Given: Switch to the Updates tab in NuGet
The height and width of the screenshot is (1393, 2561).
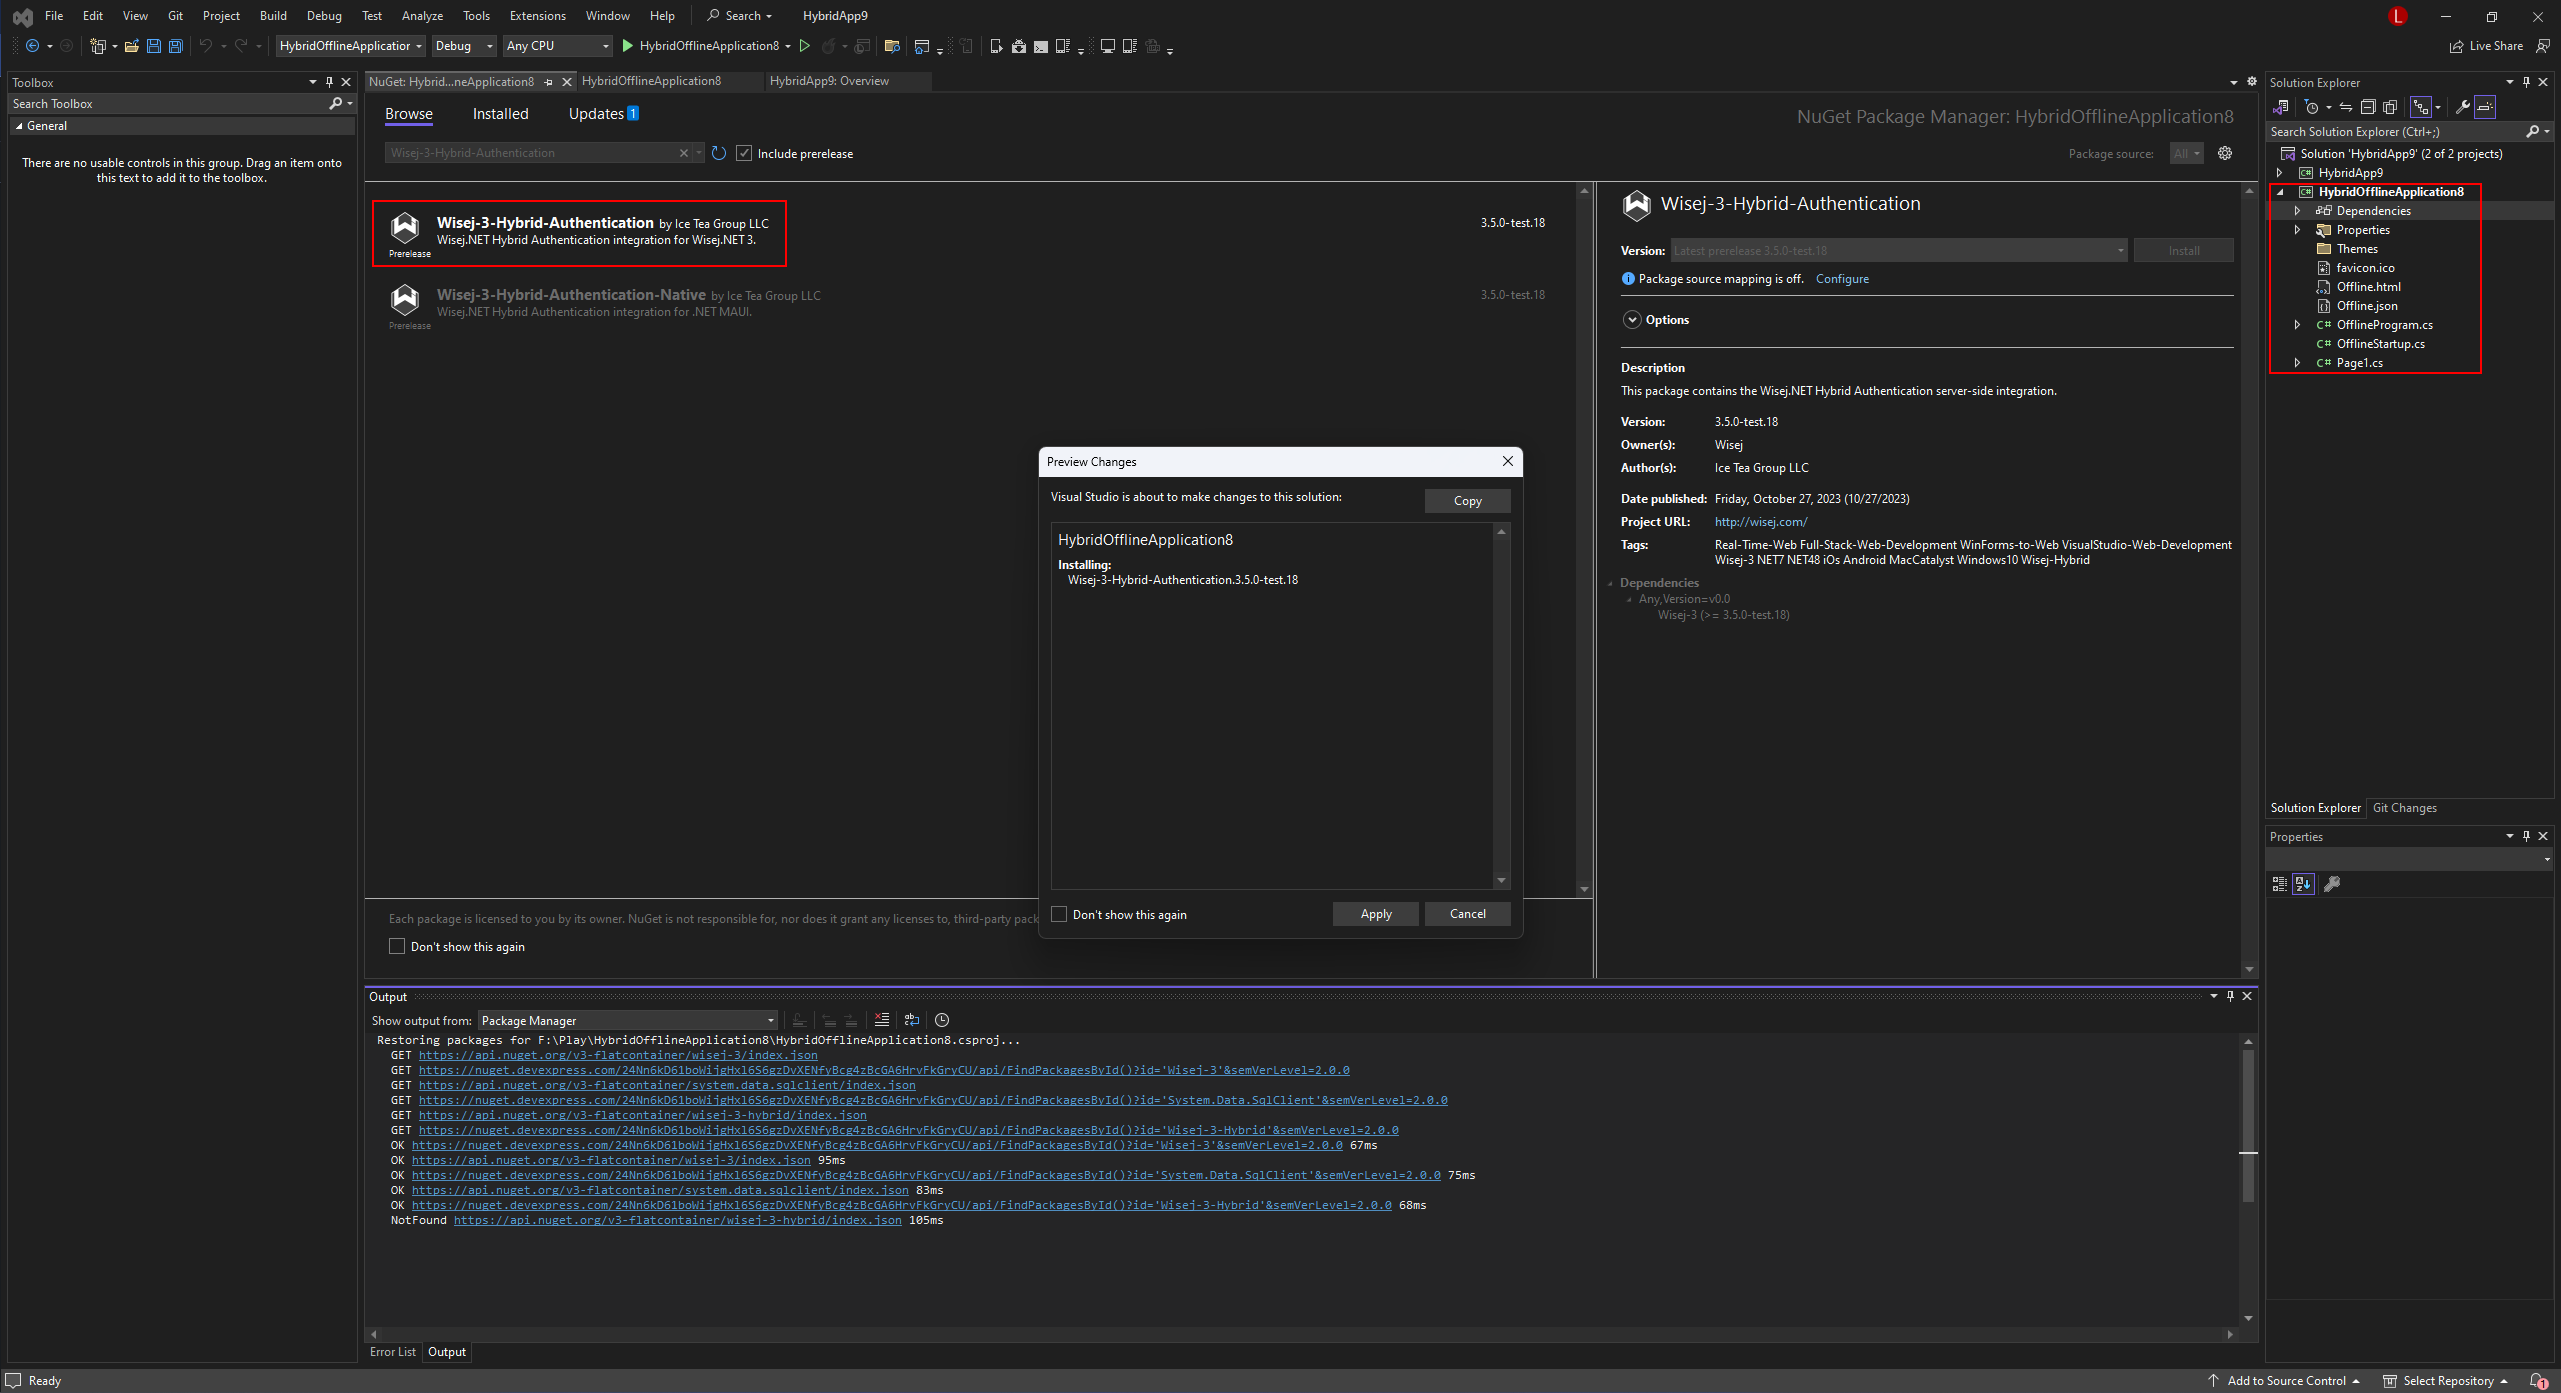Looking at the screenshot, I should pos(603,114).
